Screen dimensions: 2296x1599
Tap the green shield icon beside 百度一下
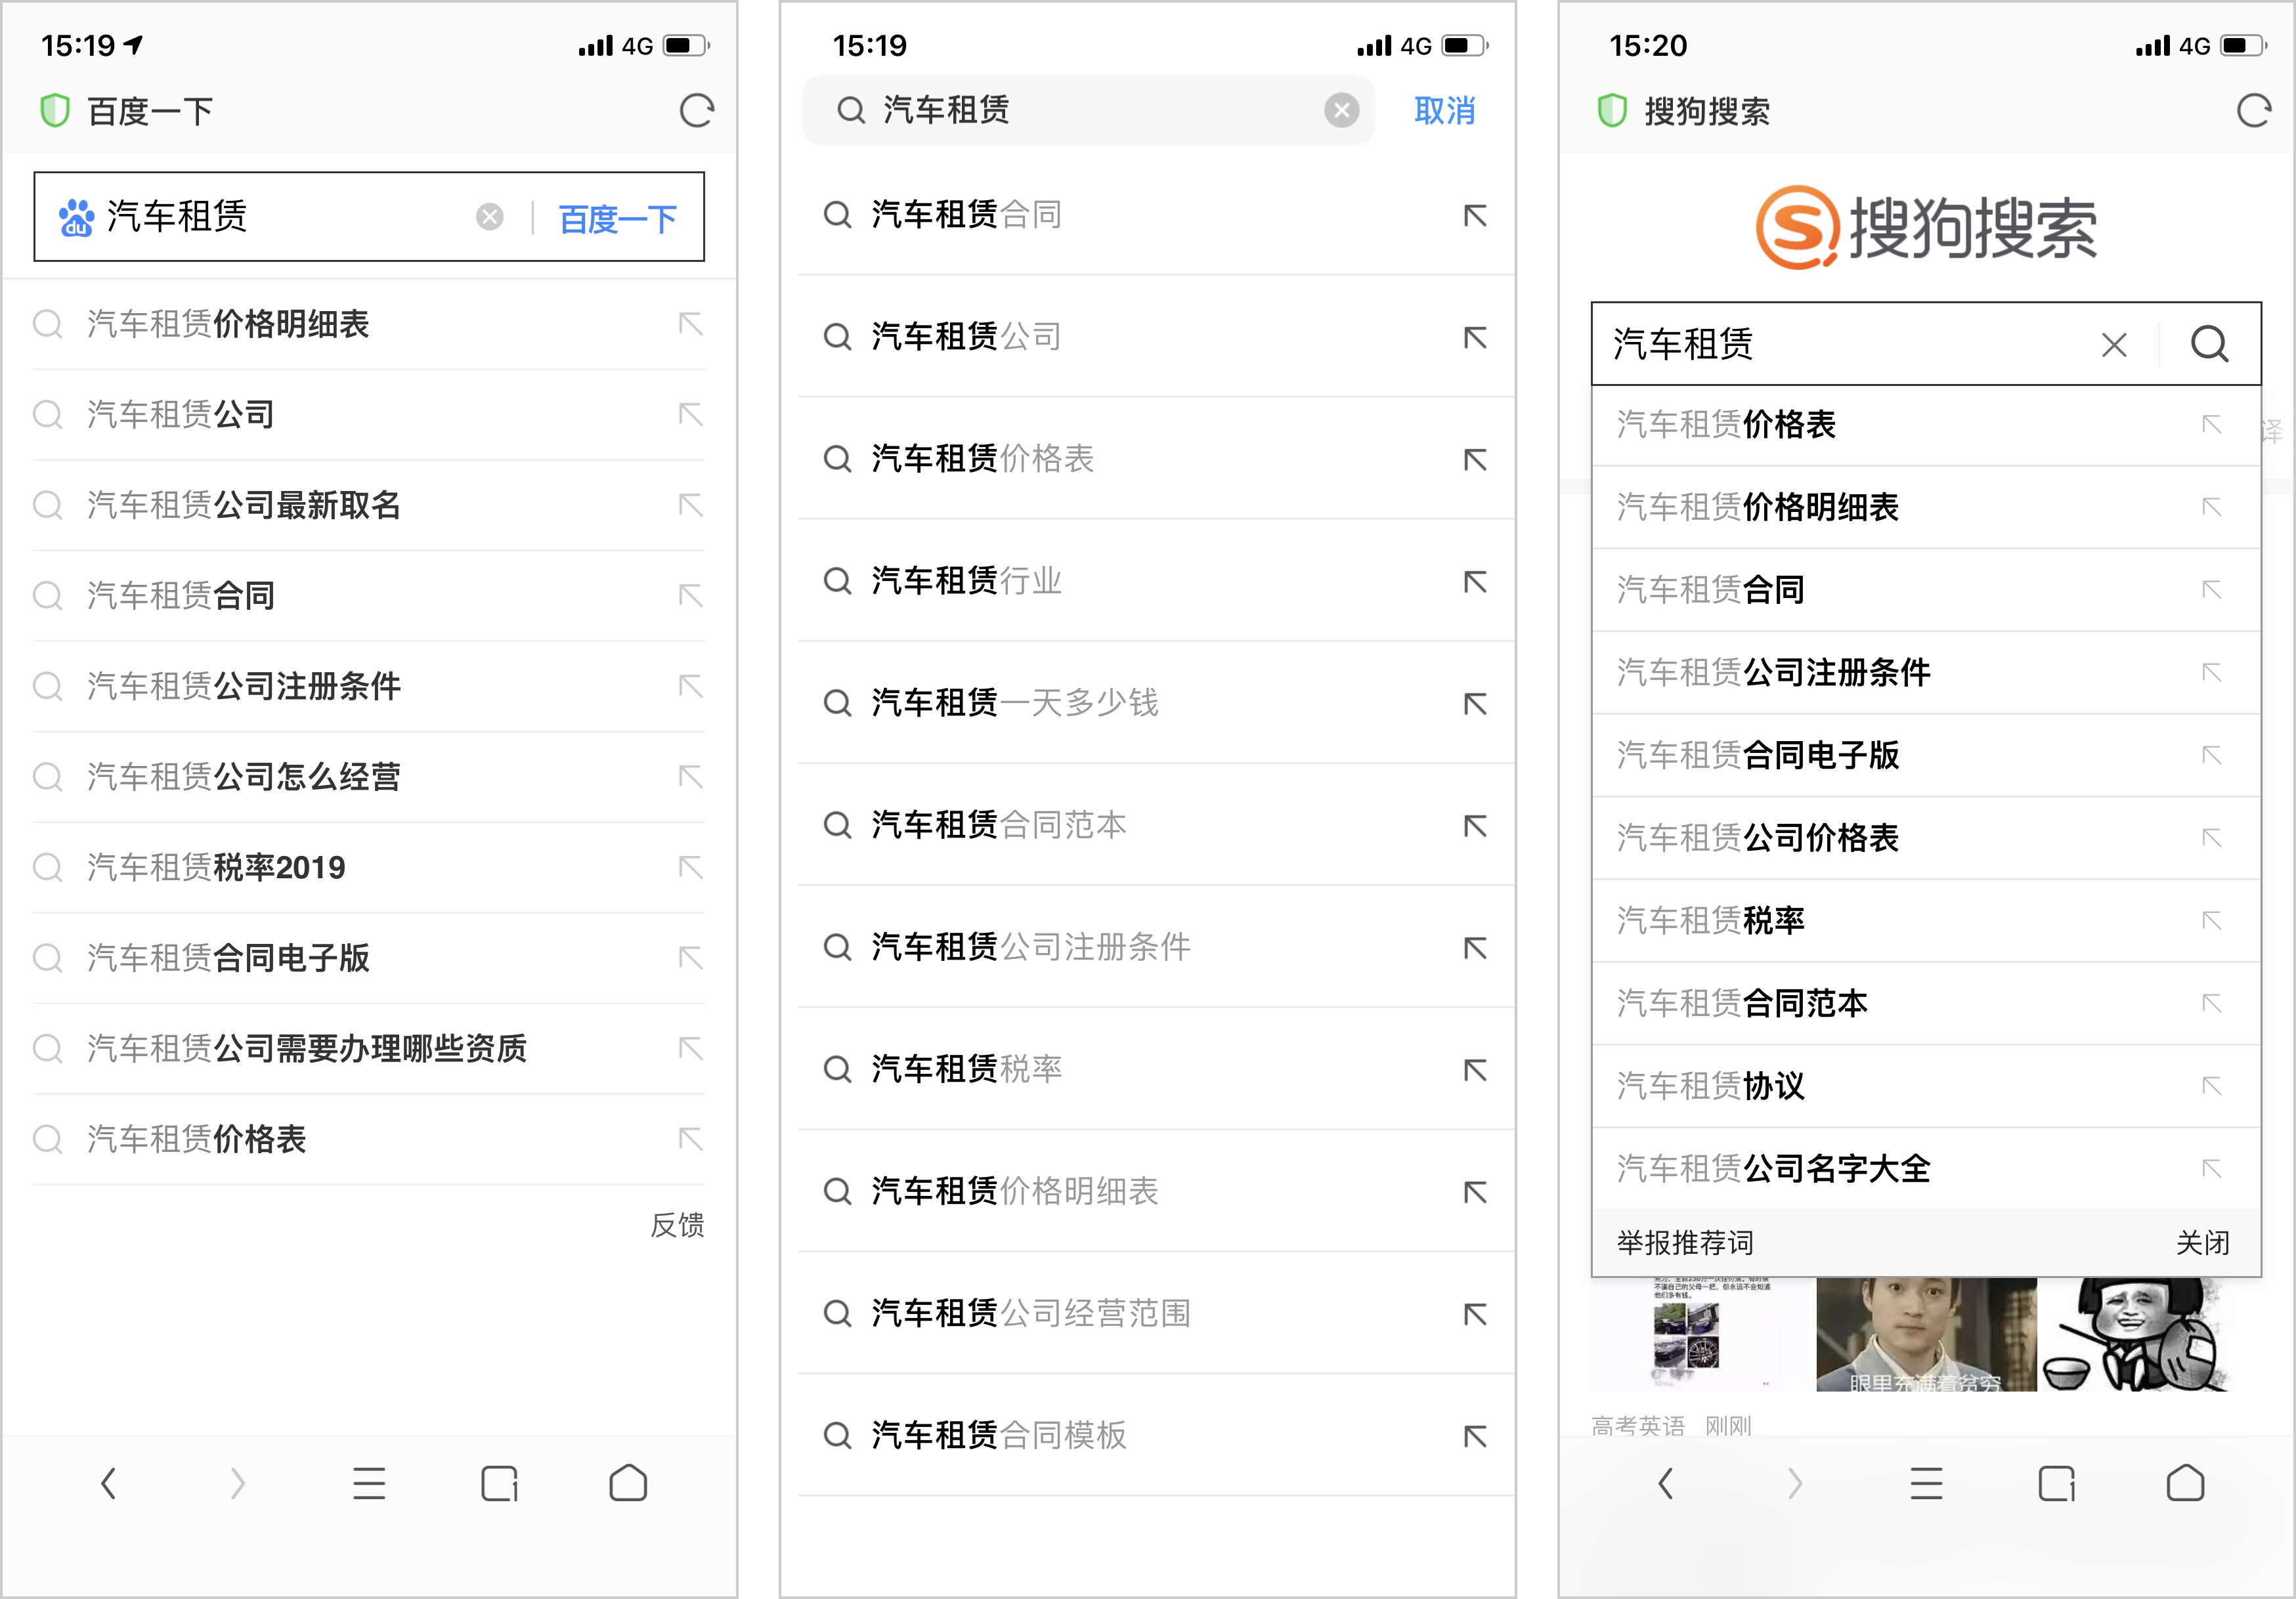point(56,111)
